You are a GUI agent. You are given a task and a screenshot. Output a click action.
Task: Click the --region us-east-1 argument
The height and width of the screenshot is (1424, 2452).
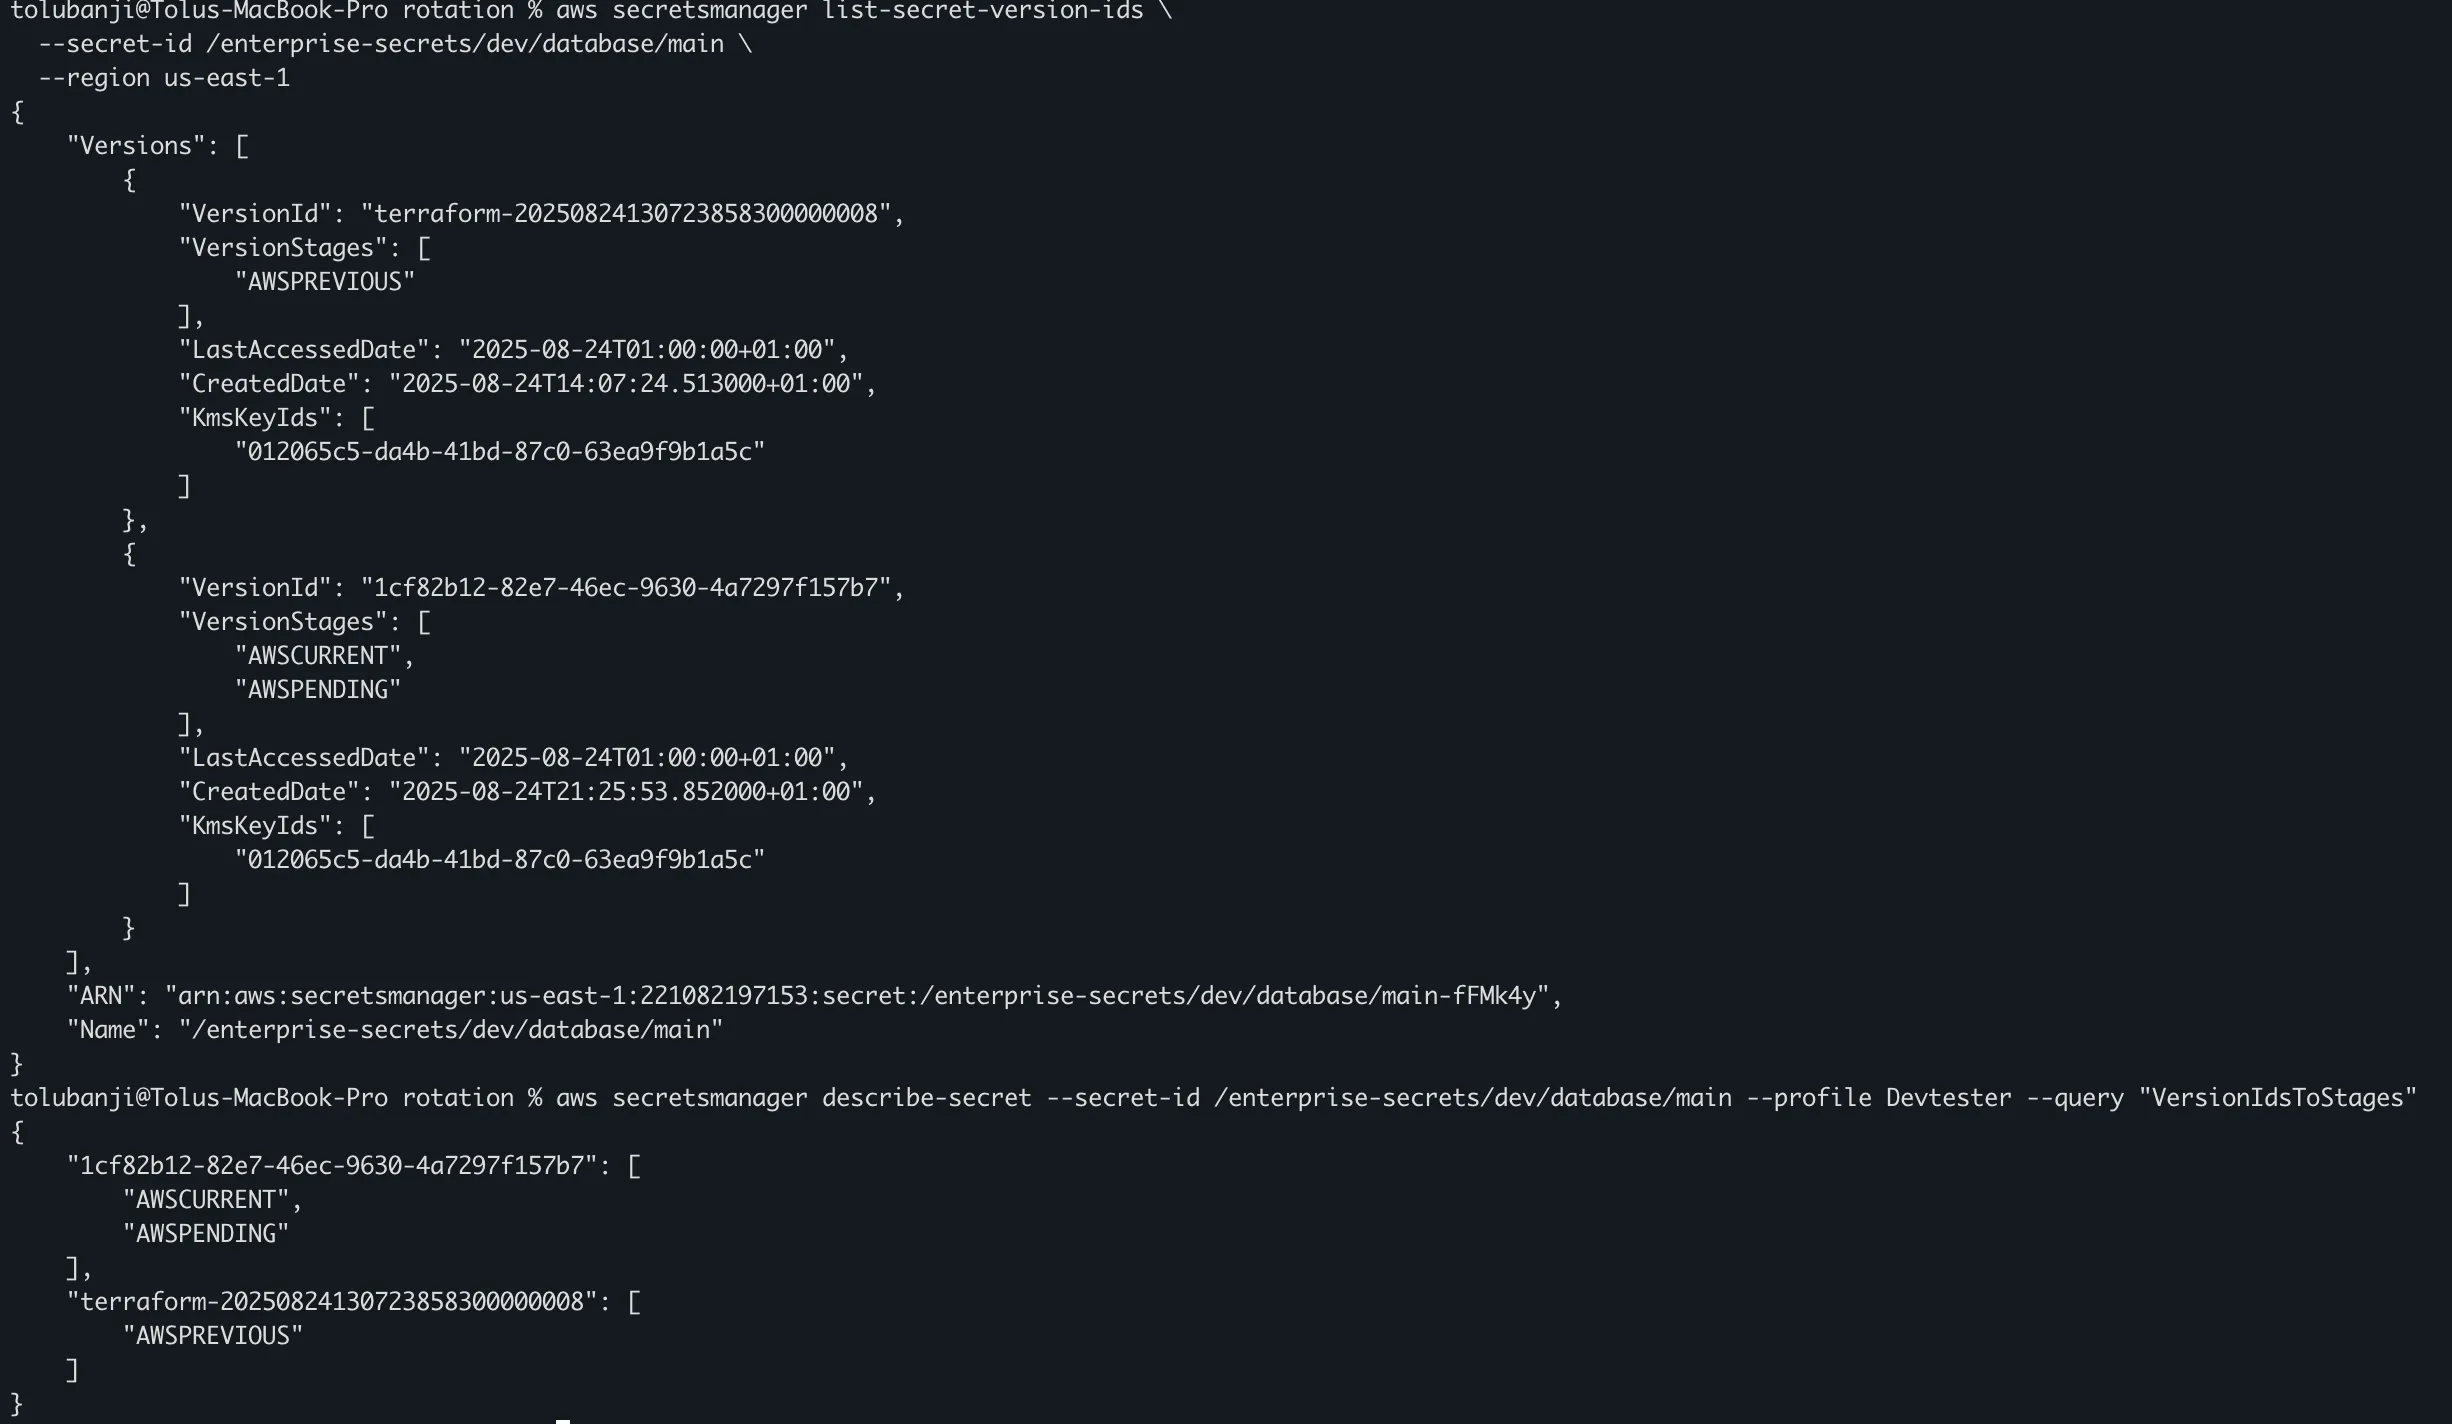click(x=164, y=78)
